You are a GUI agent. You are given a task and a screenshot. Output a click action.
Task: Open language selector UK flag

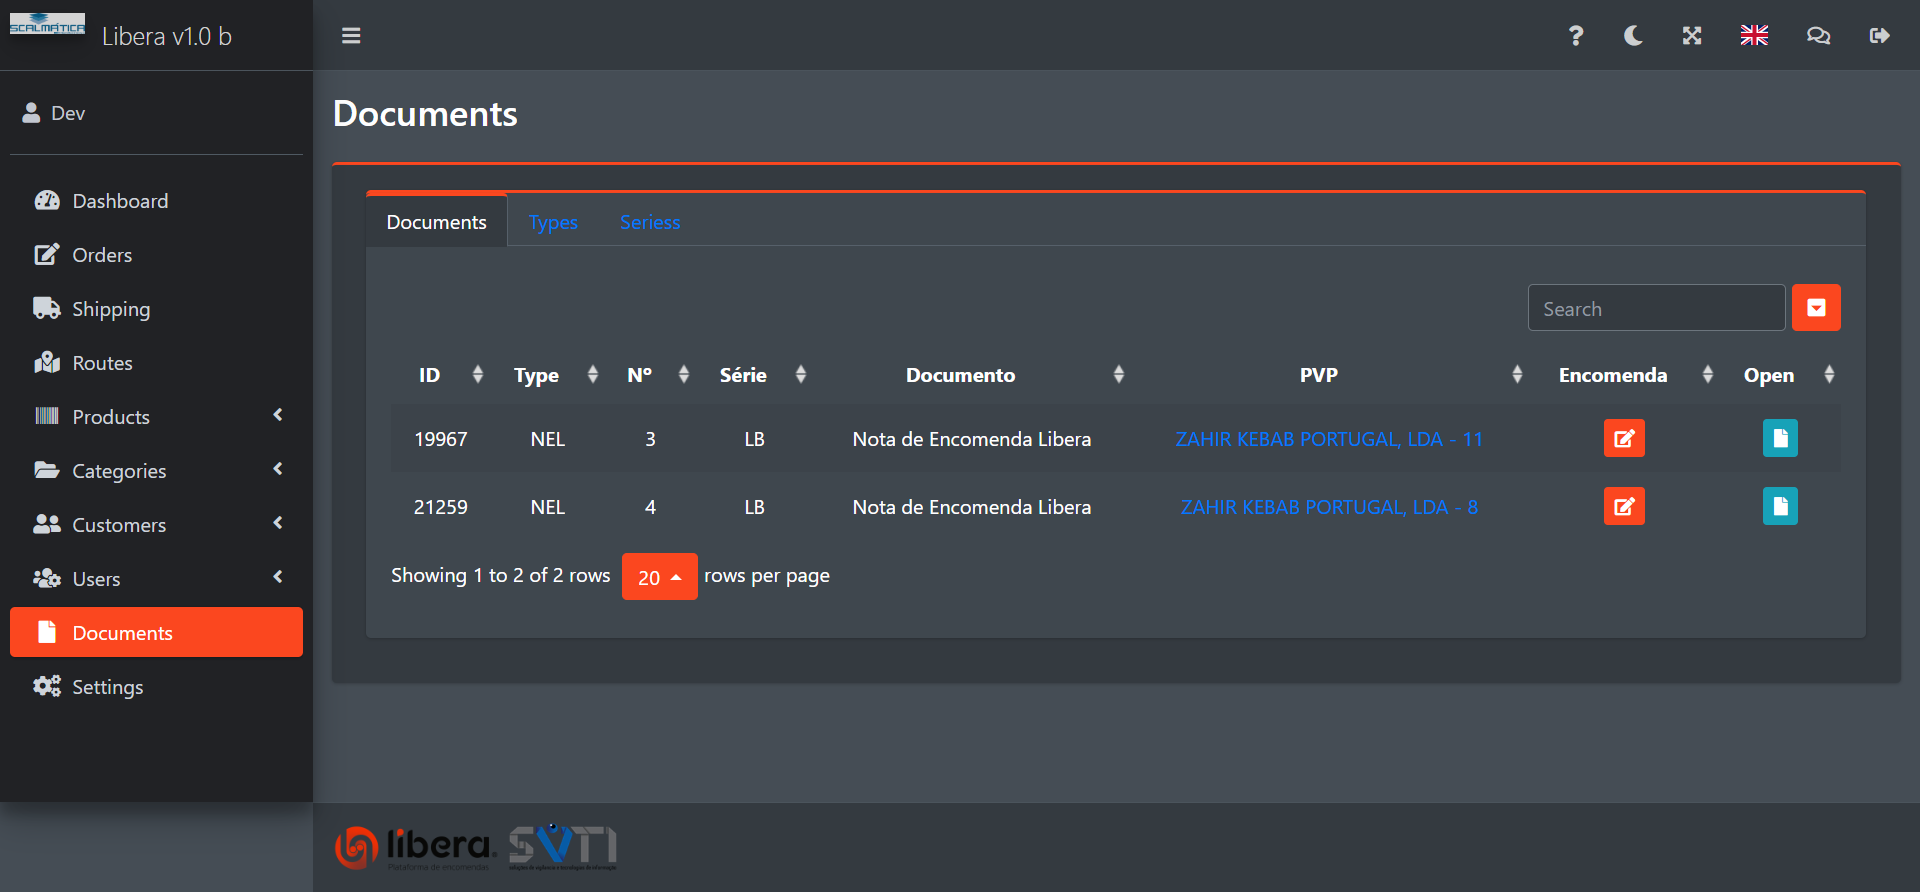coord(1754,36)
